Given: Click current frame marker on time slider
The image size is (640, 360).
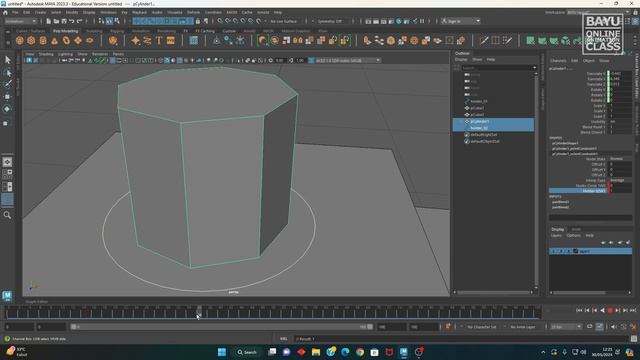Looking at the screenshot, I should pyautogui.click(x=199, y=311).
